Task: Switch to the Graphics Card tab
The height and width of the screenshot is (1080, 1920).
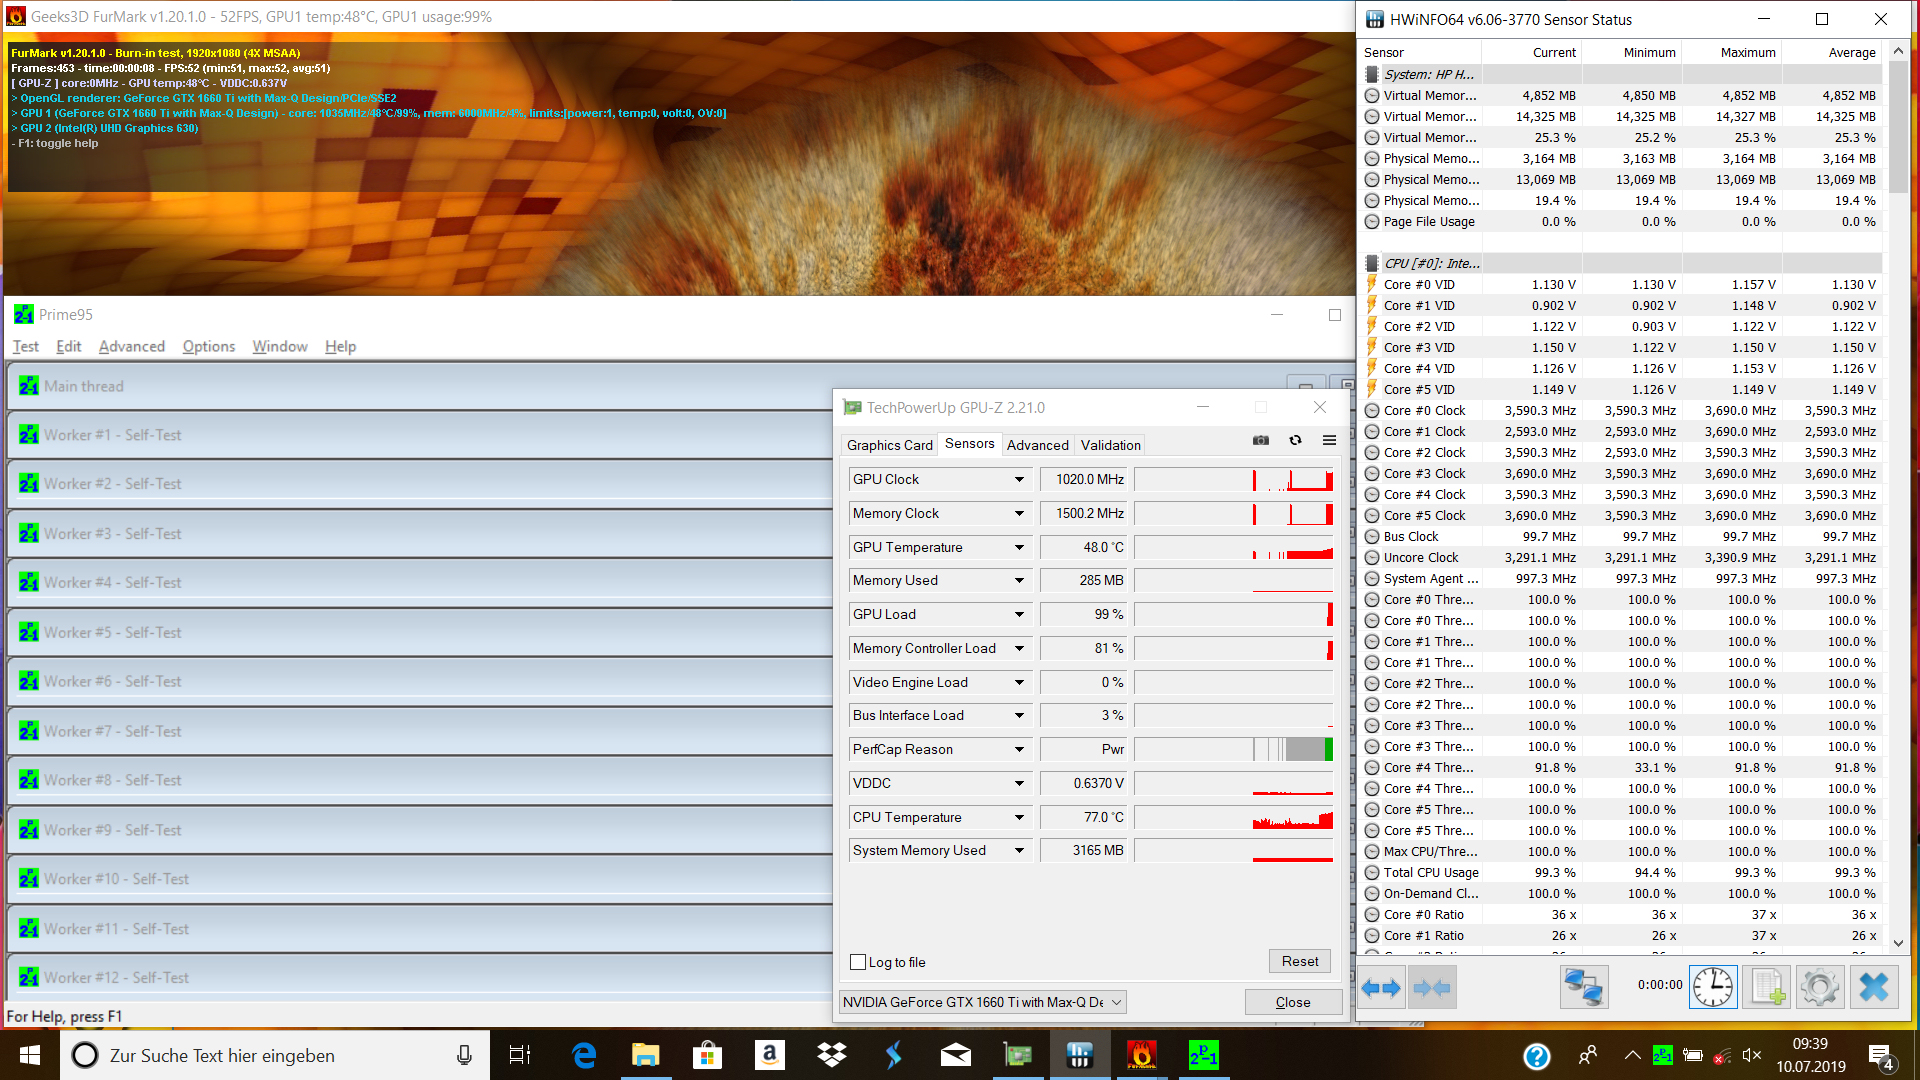Action: pyautogui.click(x=889, y=445)
